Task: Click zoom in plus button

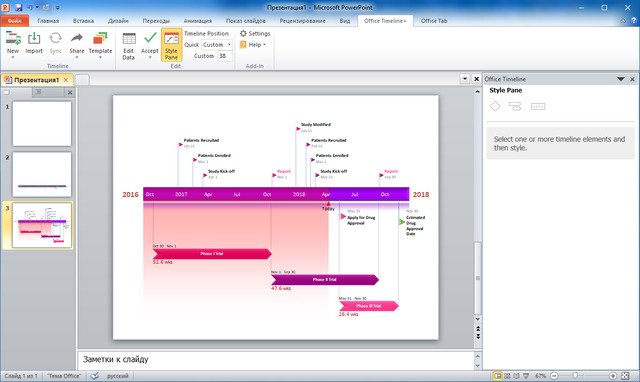Action: point(613,376)
